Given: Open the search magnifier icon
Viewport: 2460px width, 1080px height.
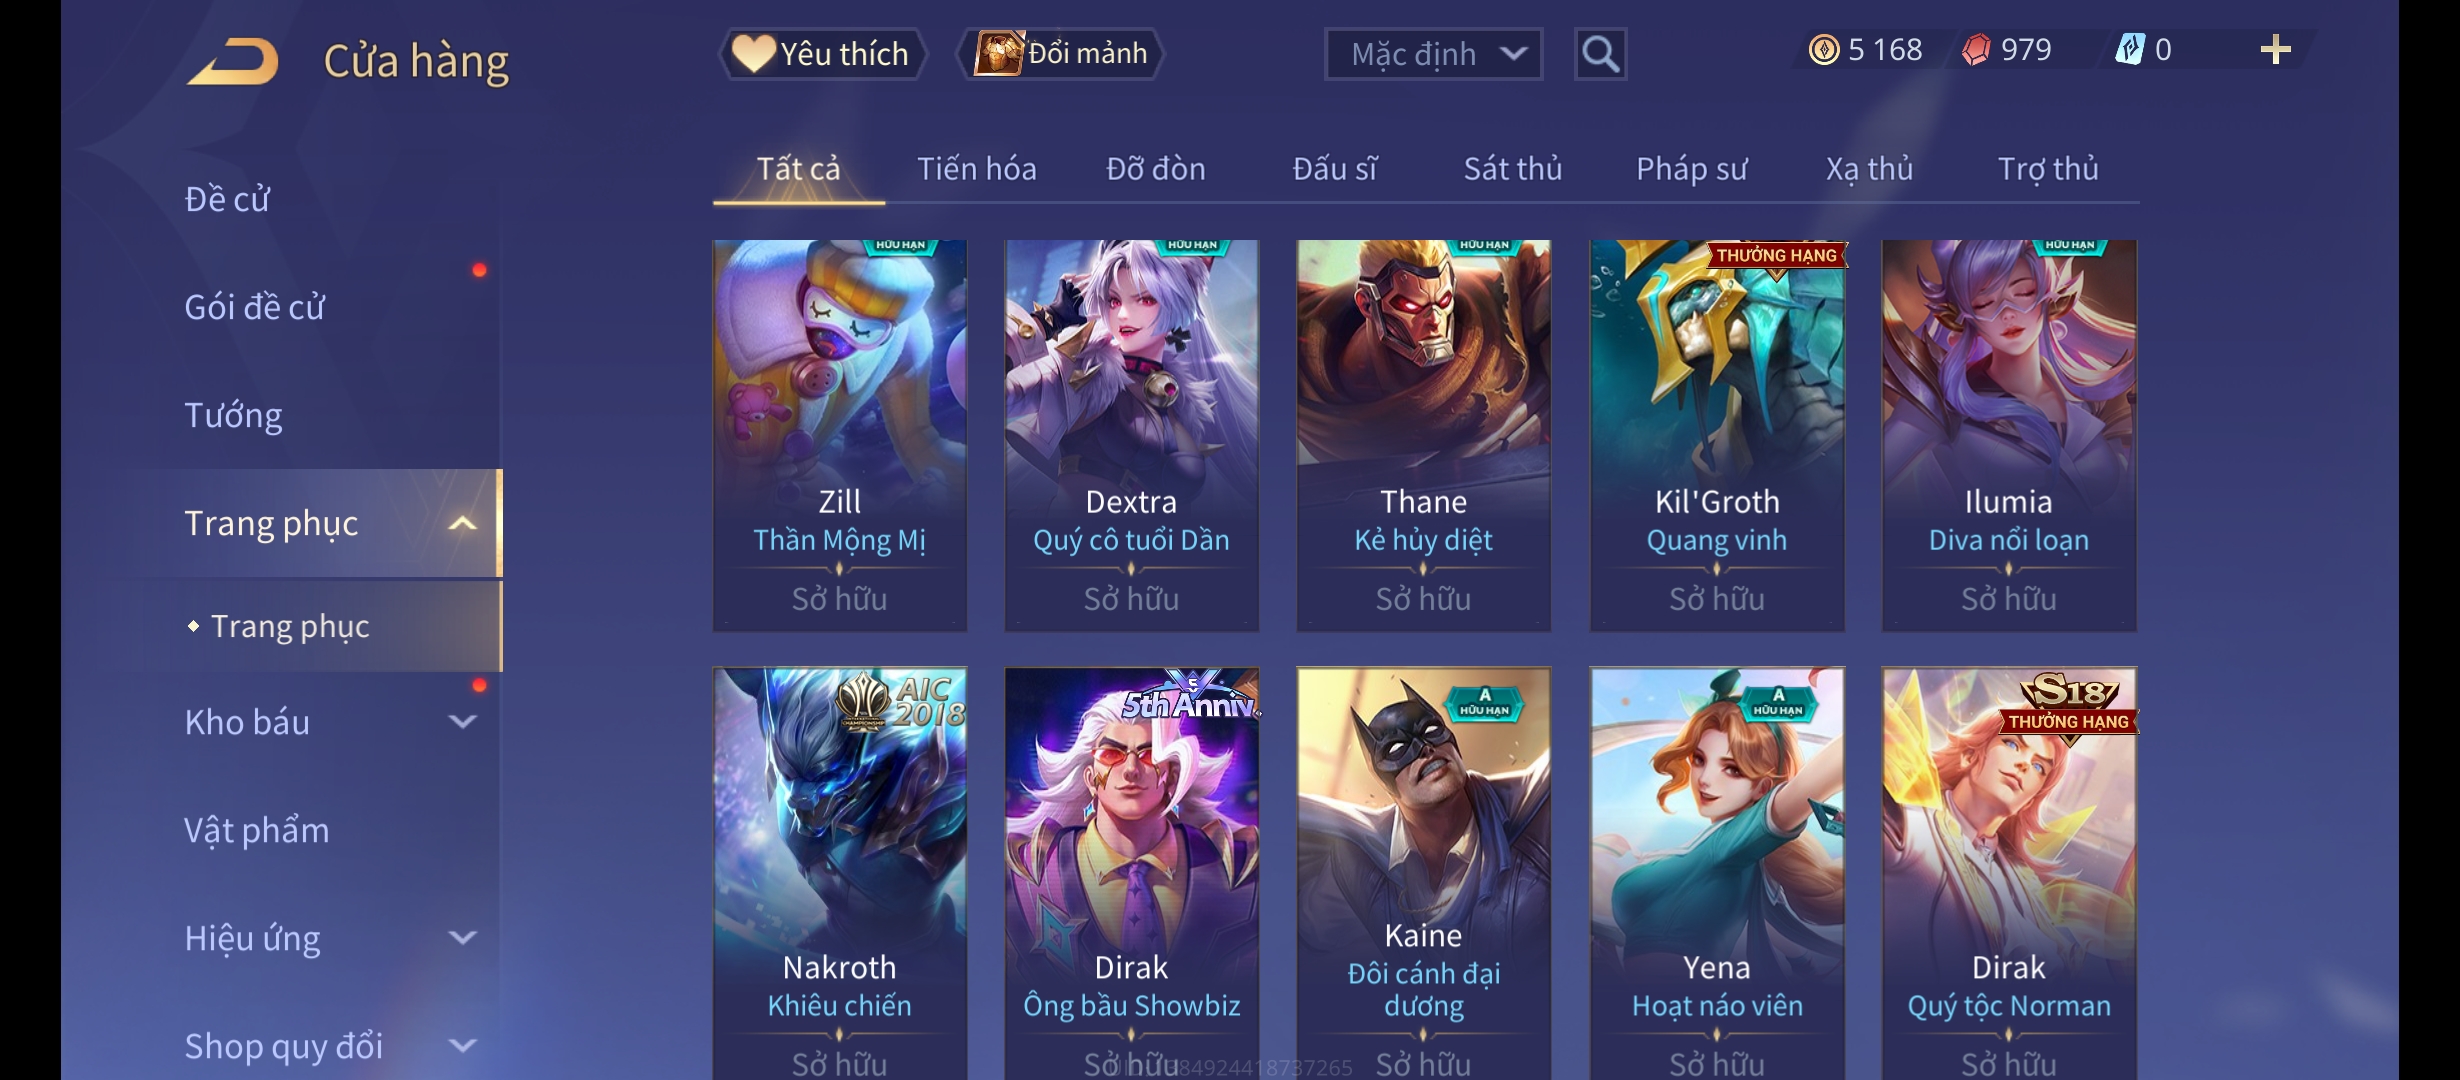Looking at the screenshot, I should point(1600,54).
